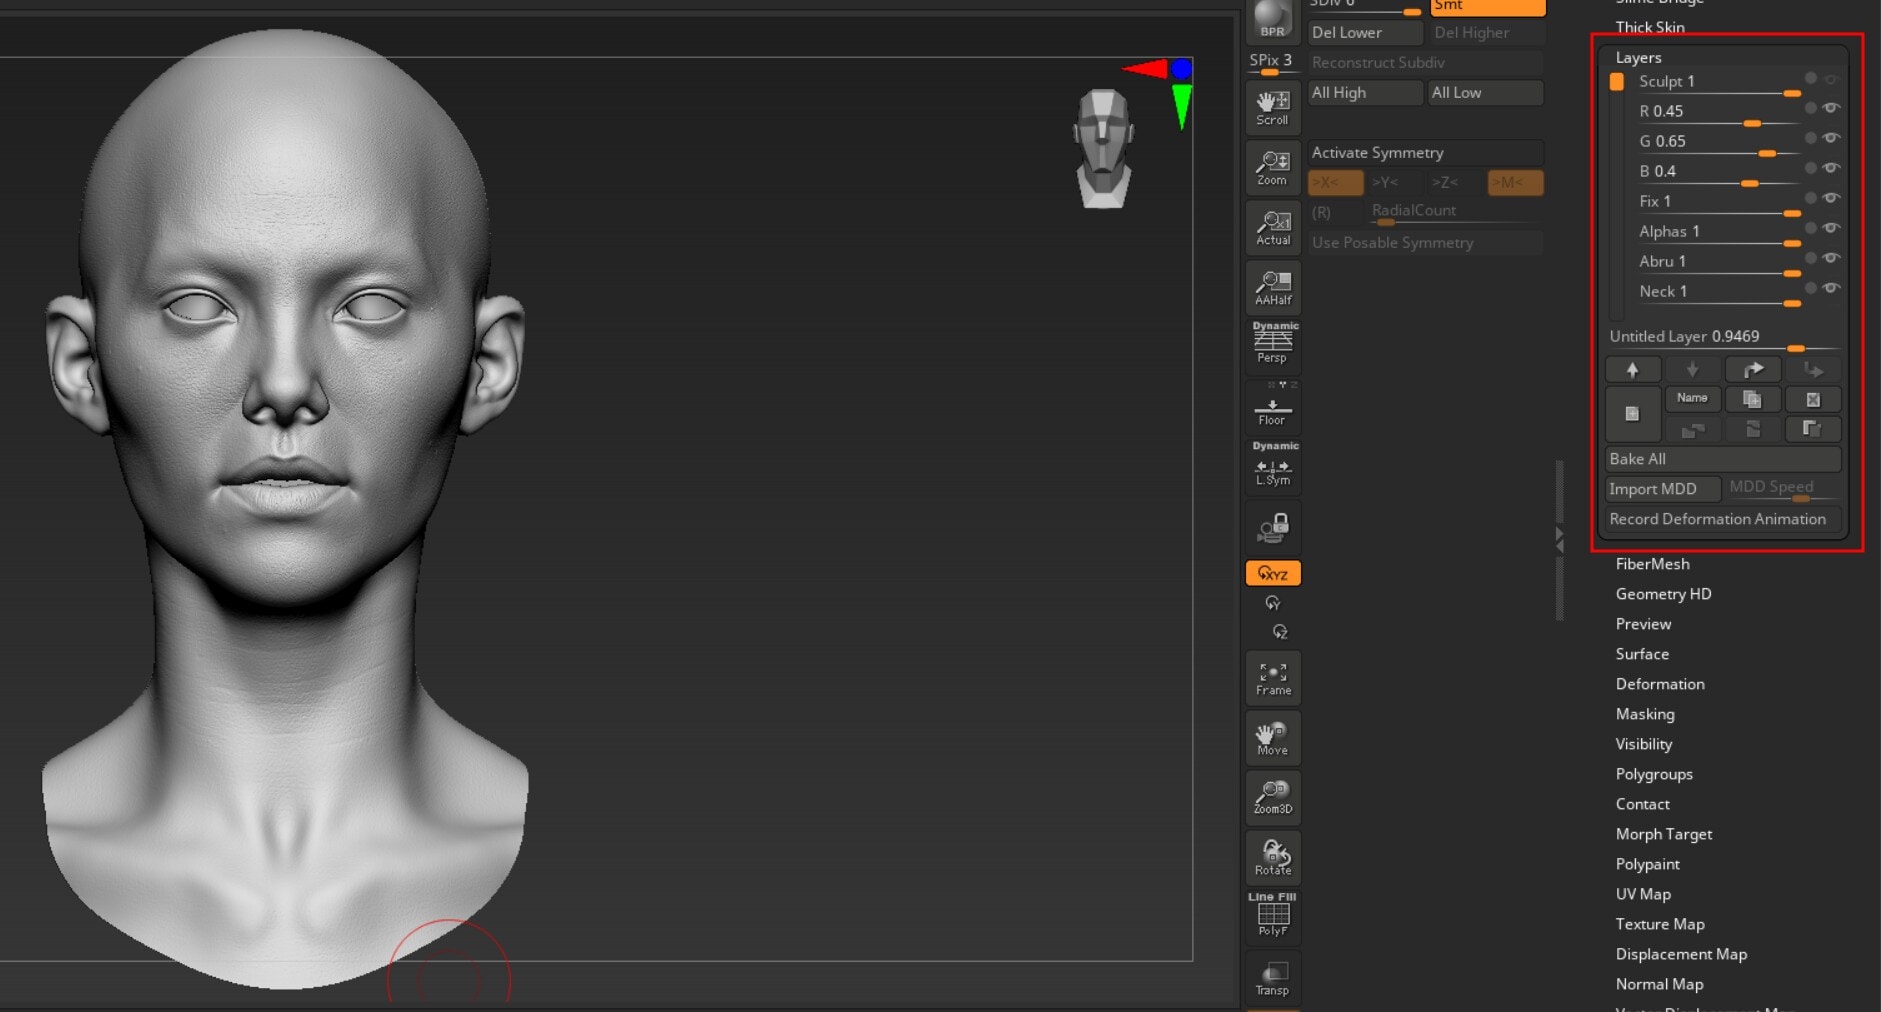Click the delete layer X icon
Viewport: 1881px width, 1012px height.
click(1813, 400)
